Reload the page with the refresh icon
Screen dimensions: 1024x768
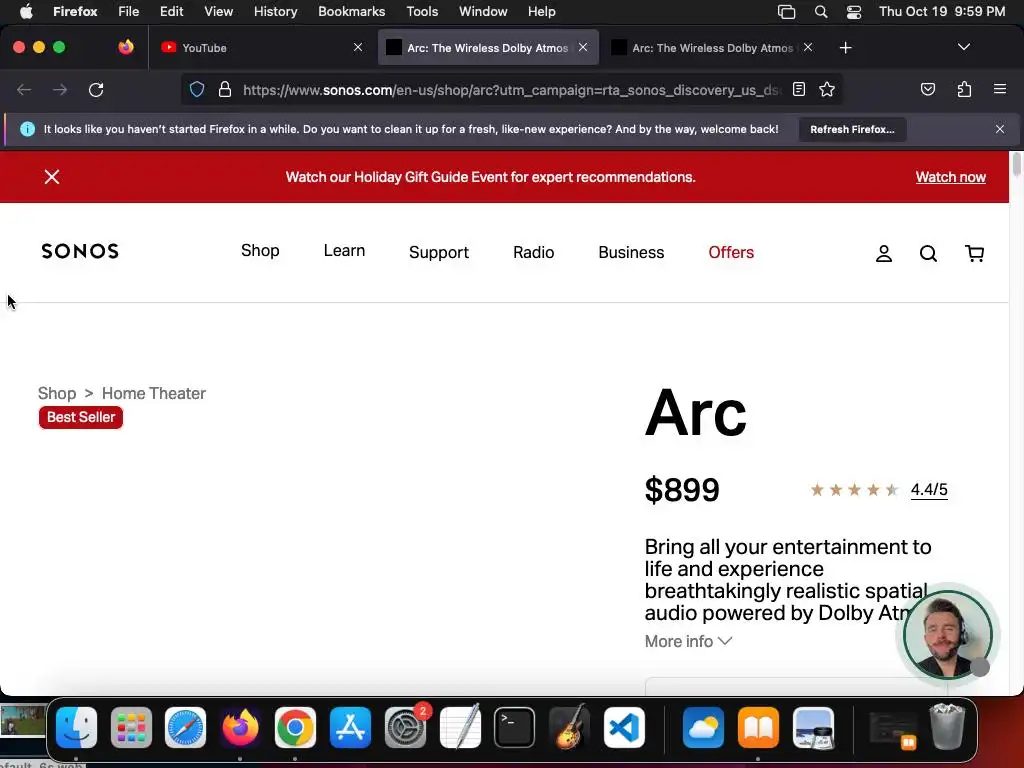click(x=96, y=89)
